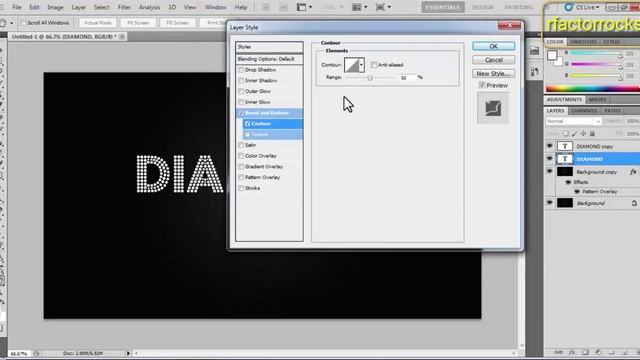Image resolution: width=640 pixels, height=360 pixels.
Task: Enable the Satin checkbox
Action: (241, 145)
